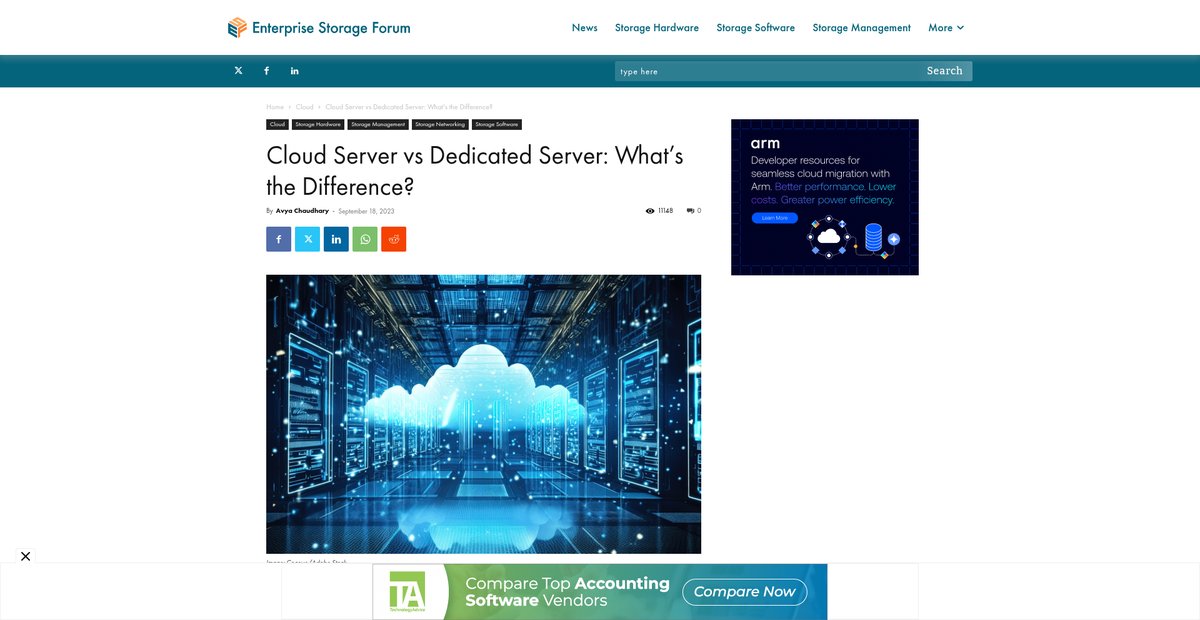Select the Storage Networking category tag
The image size is (1200, 620).
coord(440,125)
